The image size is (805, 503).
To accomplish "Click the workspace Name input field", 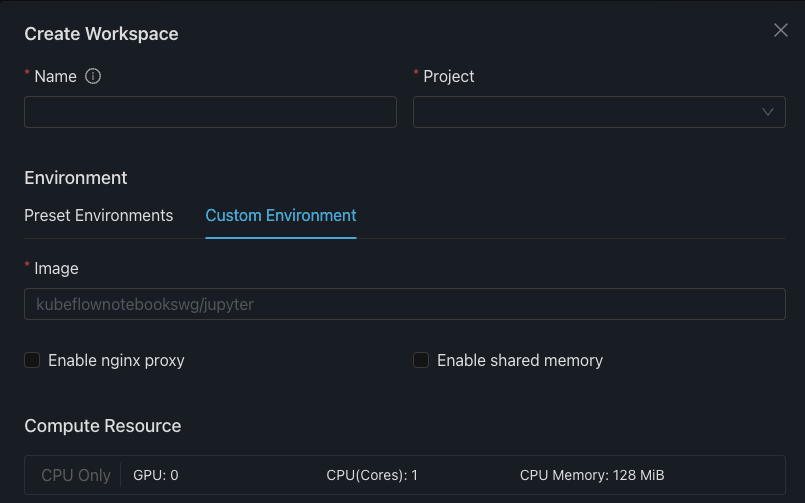I will 210,112.
